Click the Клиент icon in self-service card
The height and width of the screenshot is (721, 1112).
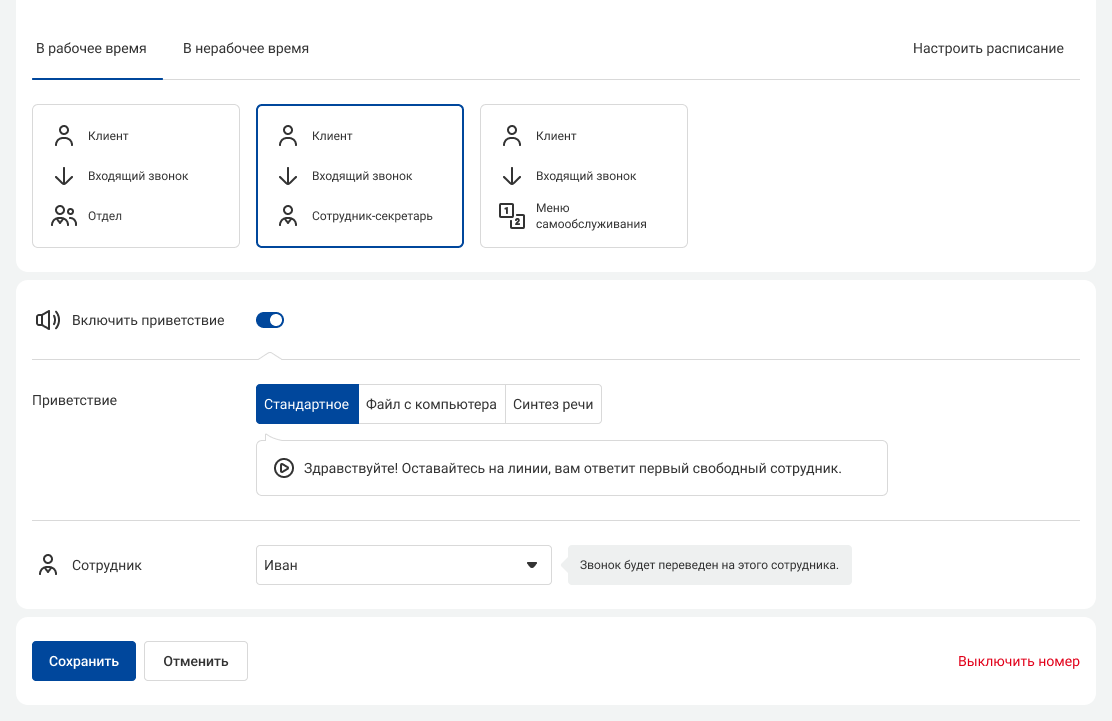(512, 136)
